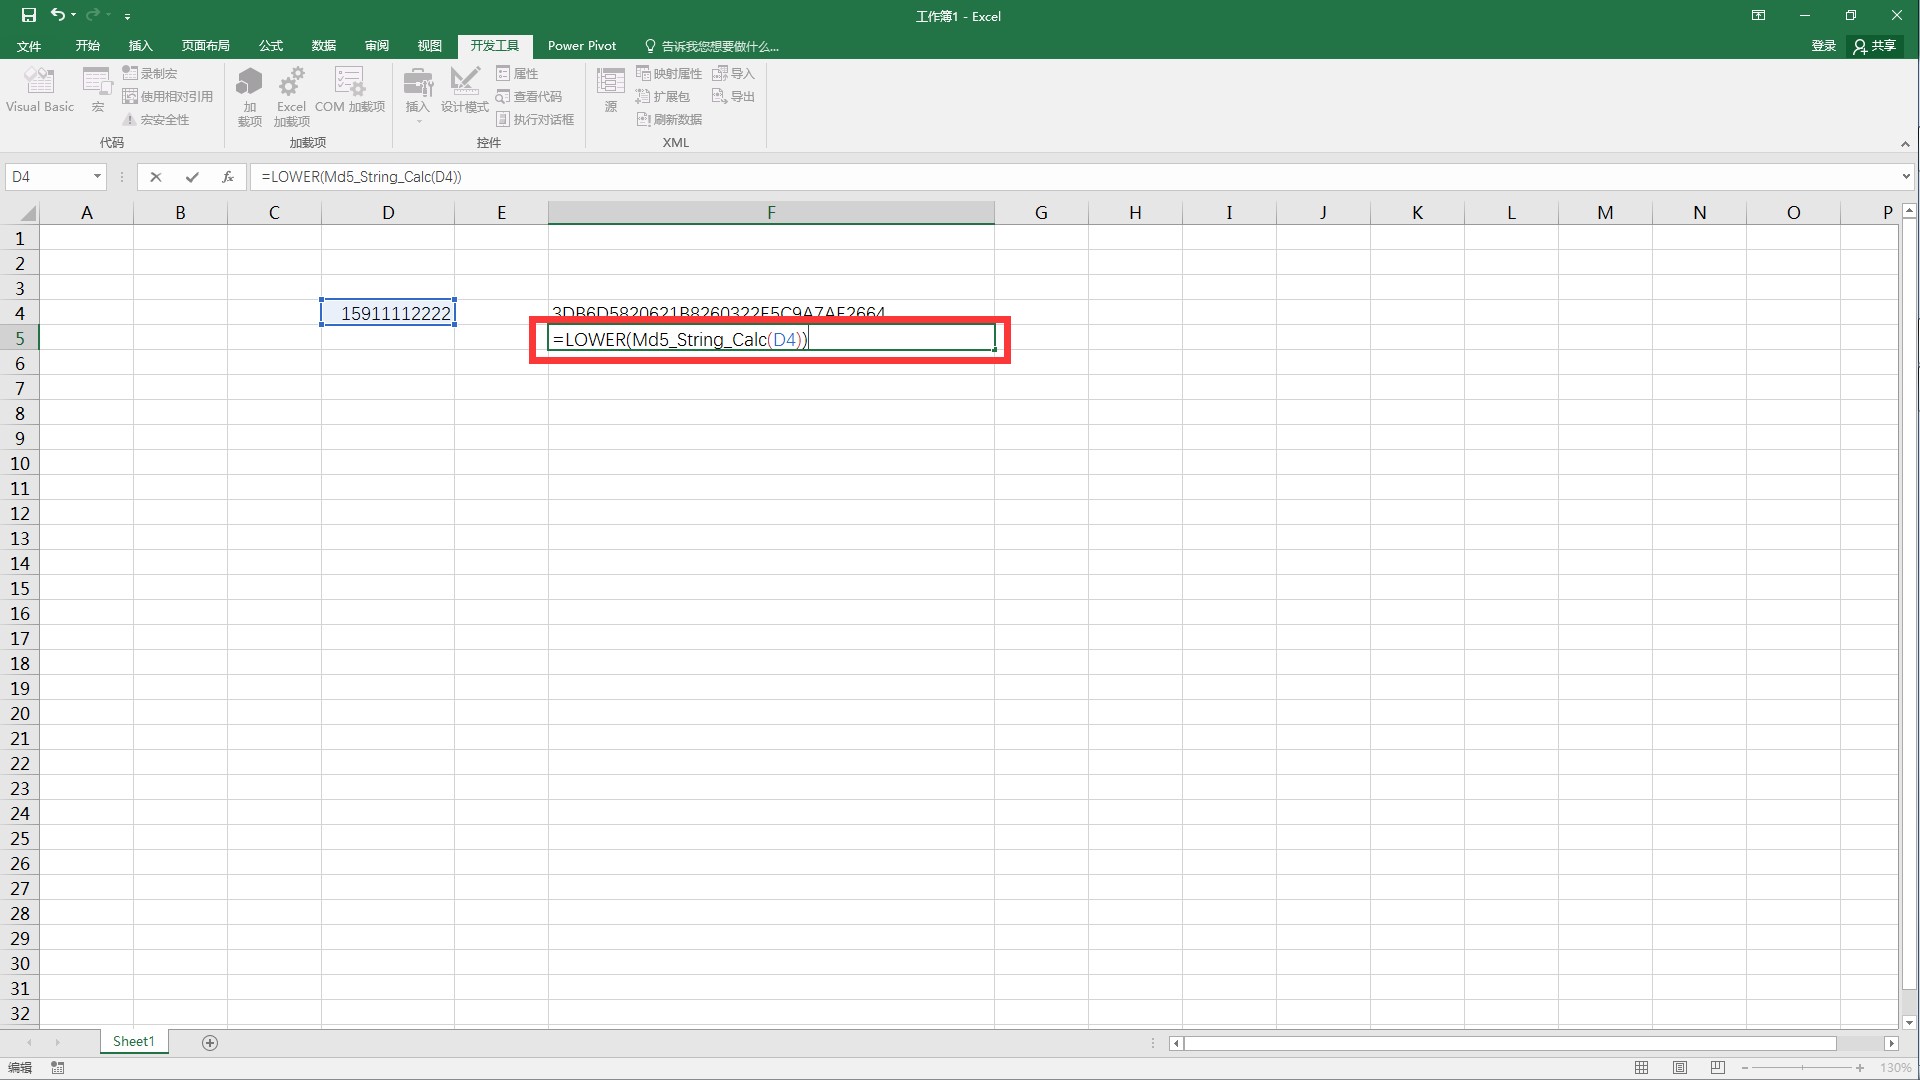Open the 源 XML source pane
The height and width of the screenshot is (1080, 1920).
click(610, 92)
